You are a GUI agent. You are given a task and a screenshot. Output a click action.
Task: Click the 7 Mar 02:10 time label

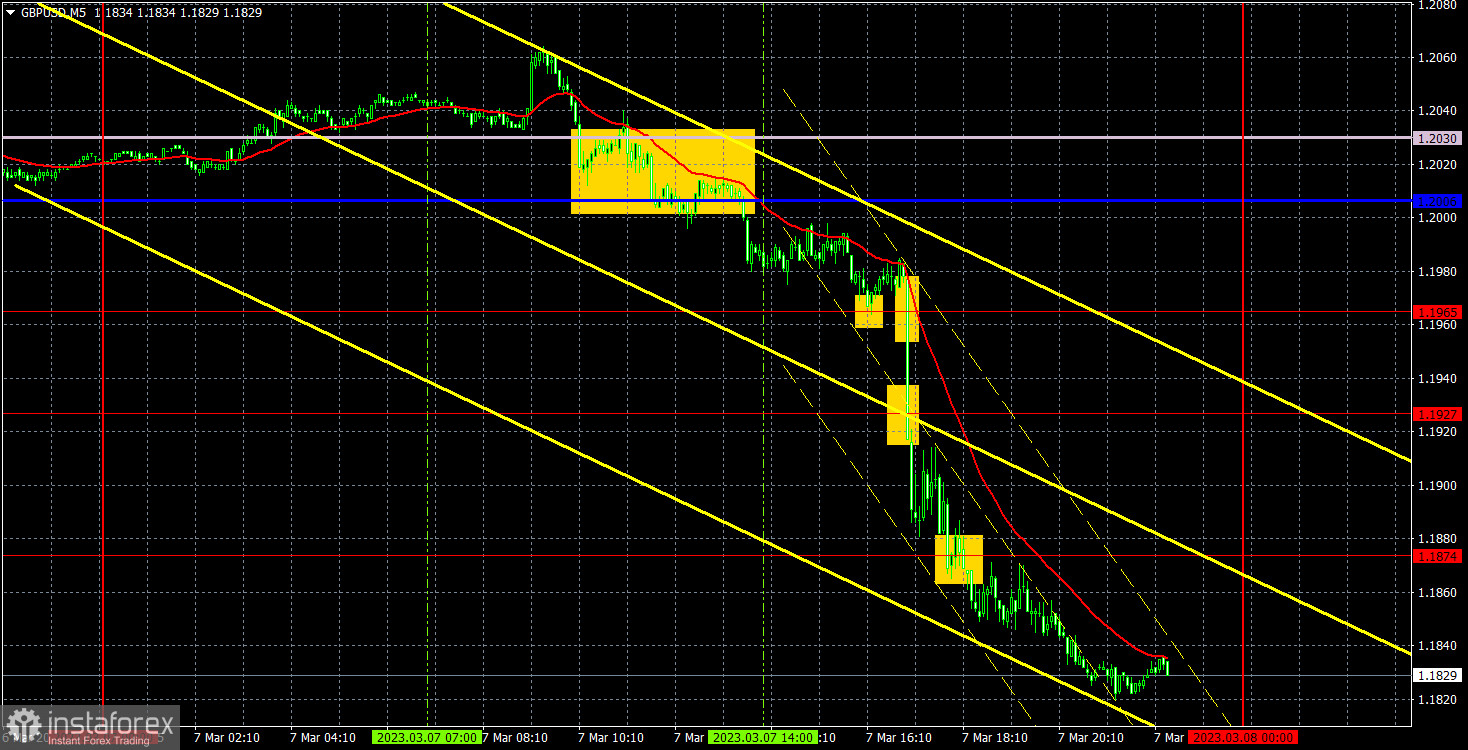(x=227, y=738)
